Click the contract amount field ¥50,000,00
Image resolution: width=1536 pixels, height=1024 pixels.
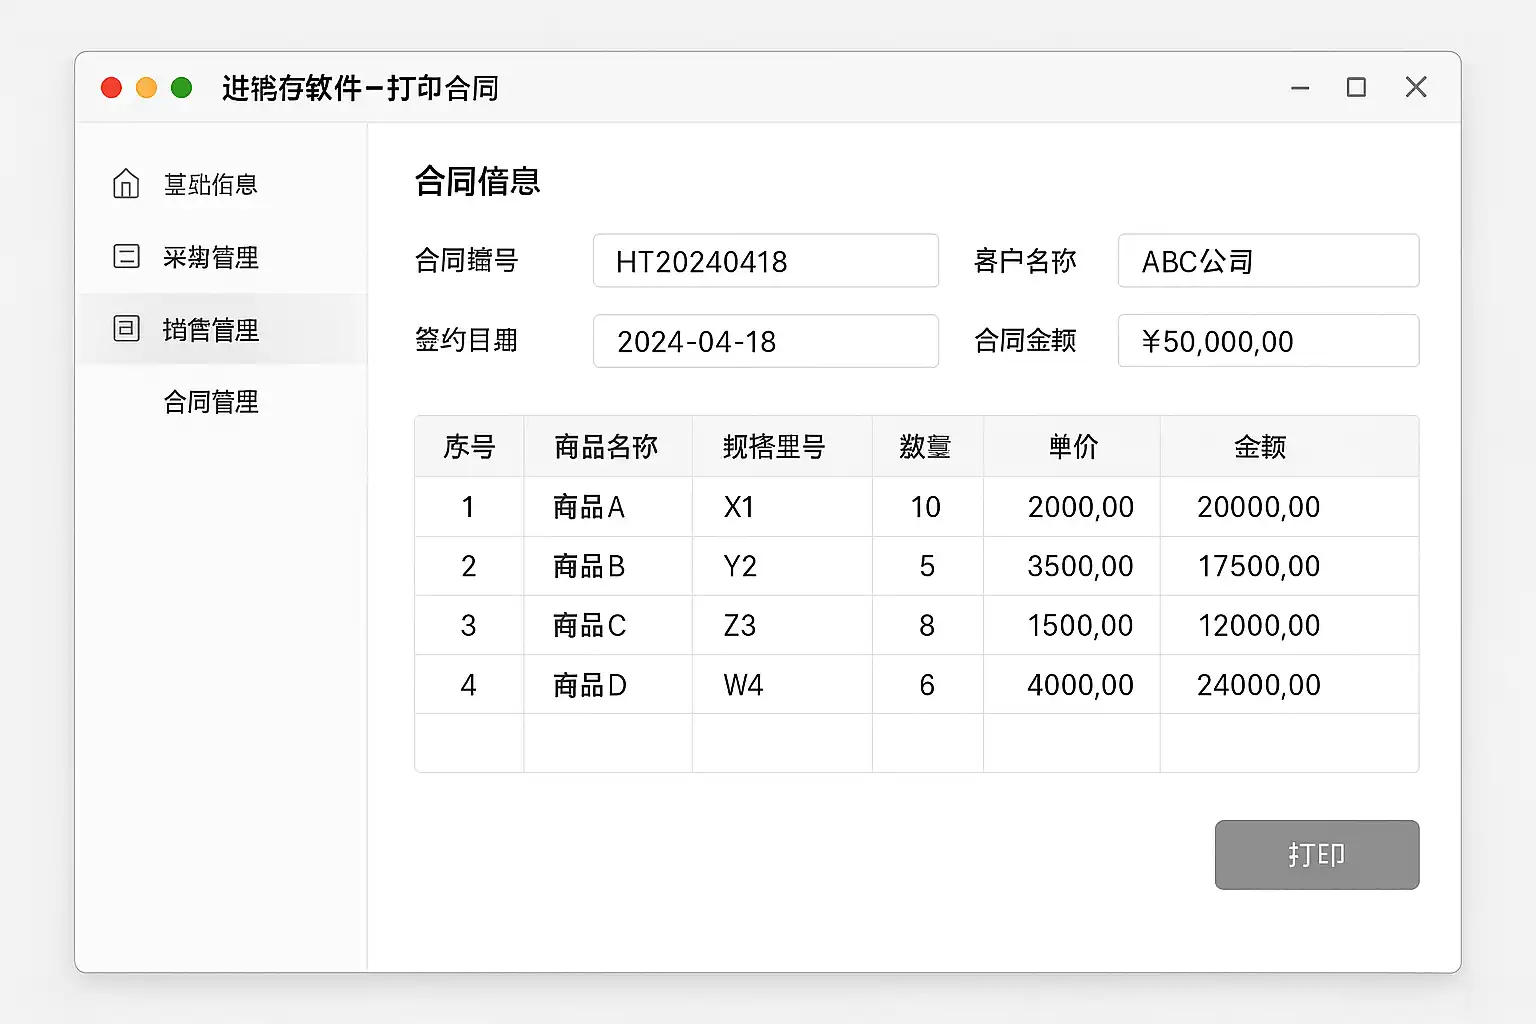coord(1267,341)
